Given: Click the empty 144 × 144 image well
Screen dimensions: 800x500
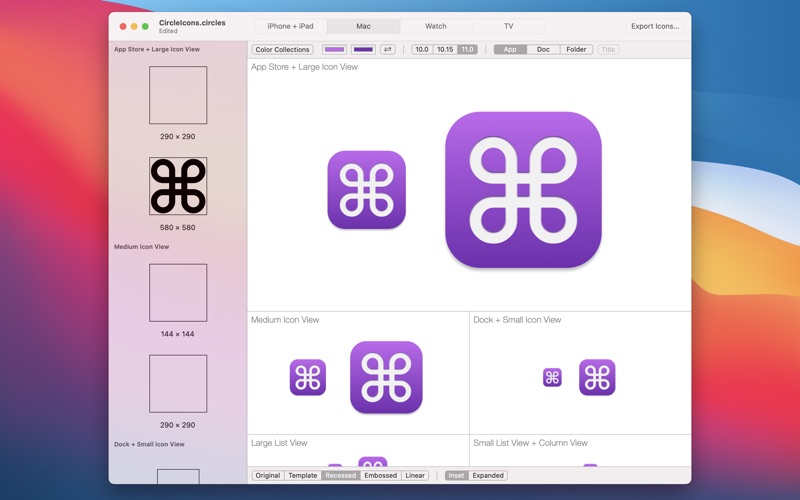Looking at the screenshot, I should pos(178,292).
